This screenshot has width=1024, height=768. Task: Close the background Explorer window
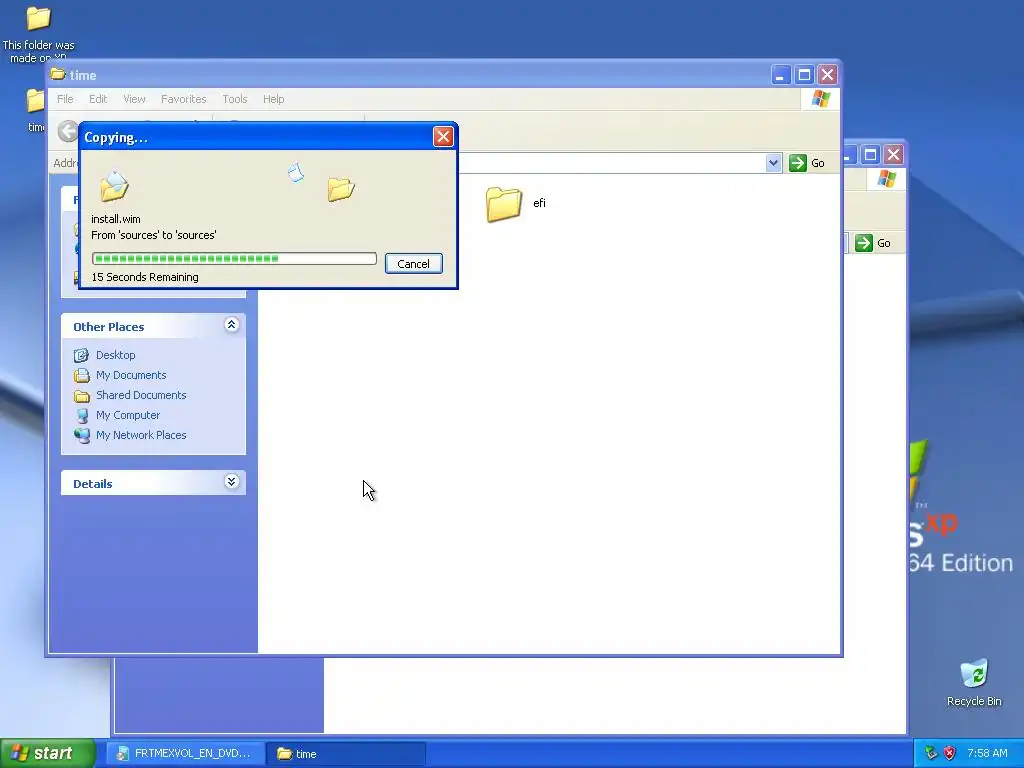click(x=893, y=155)
